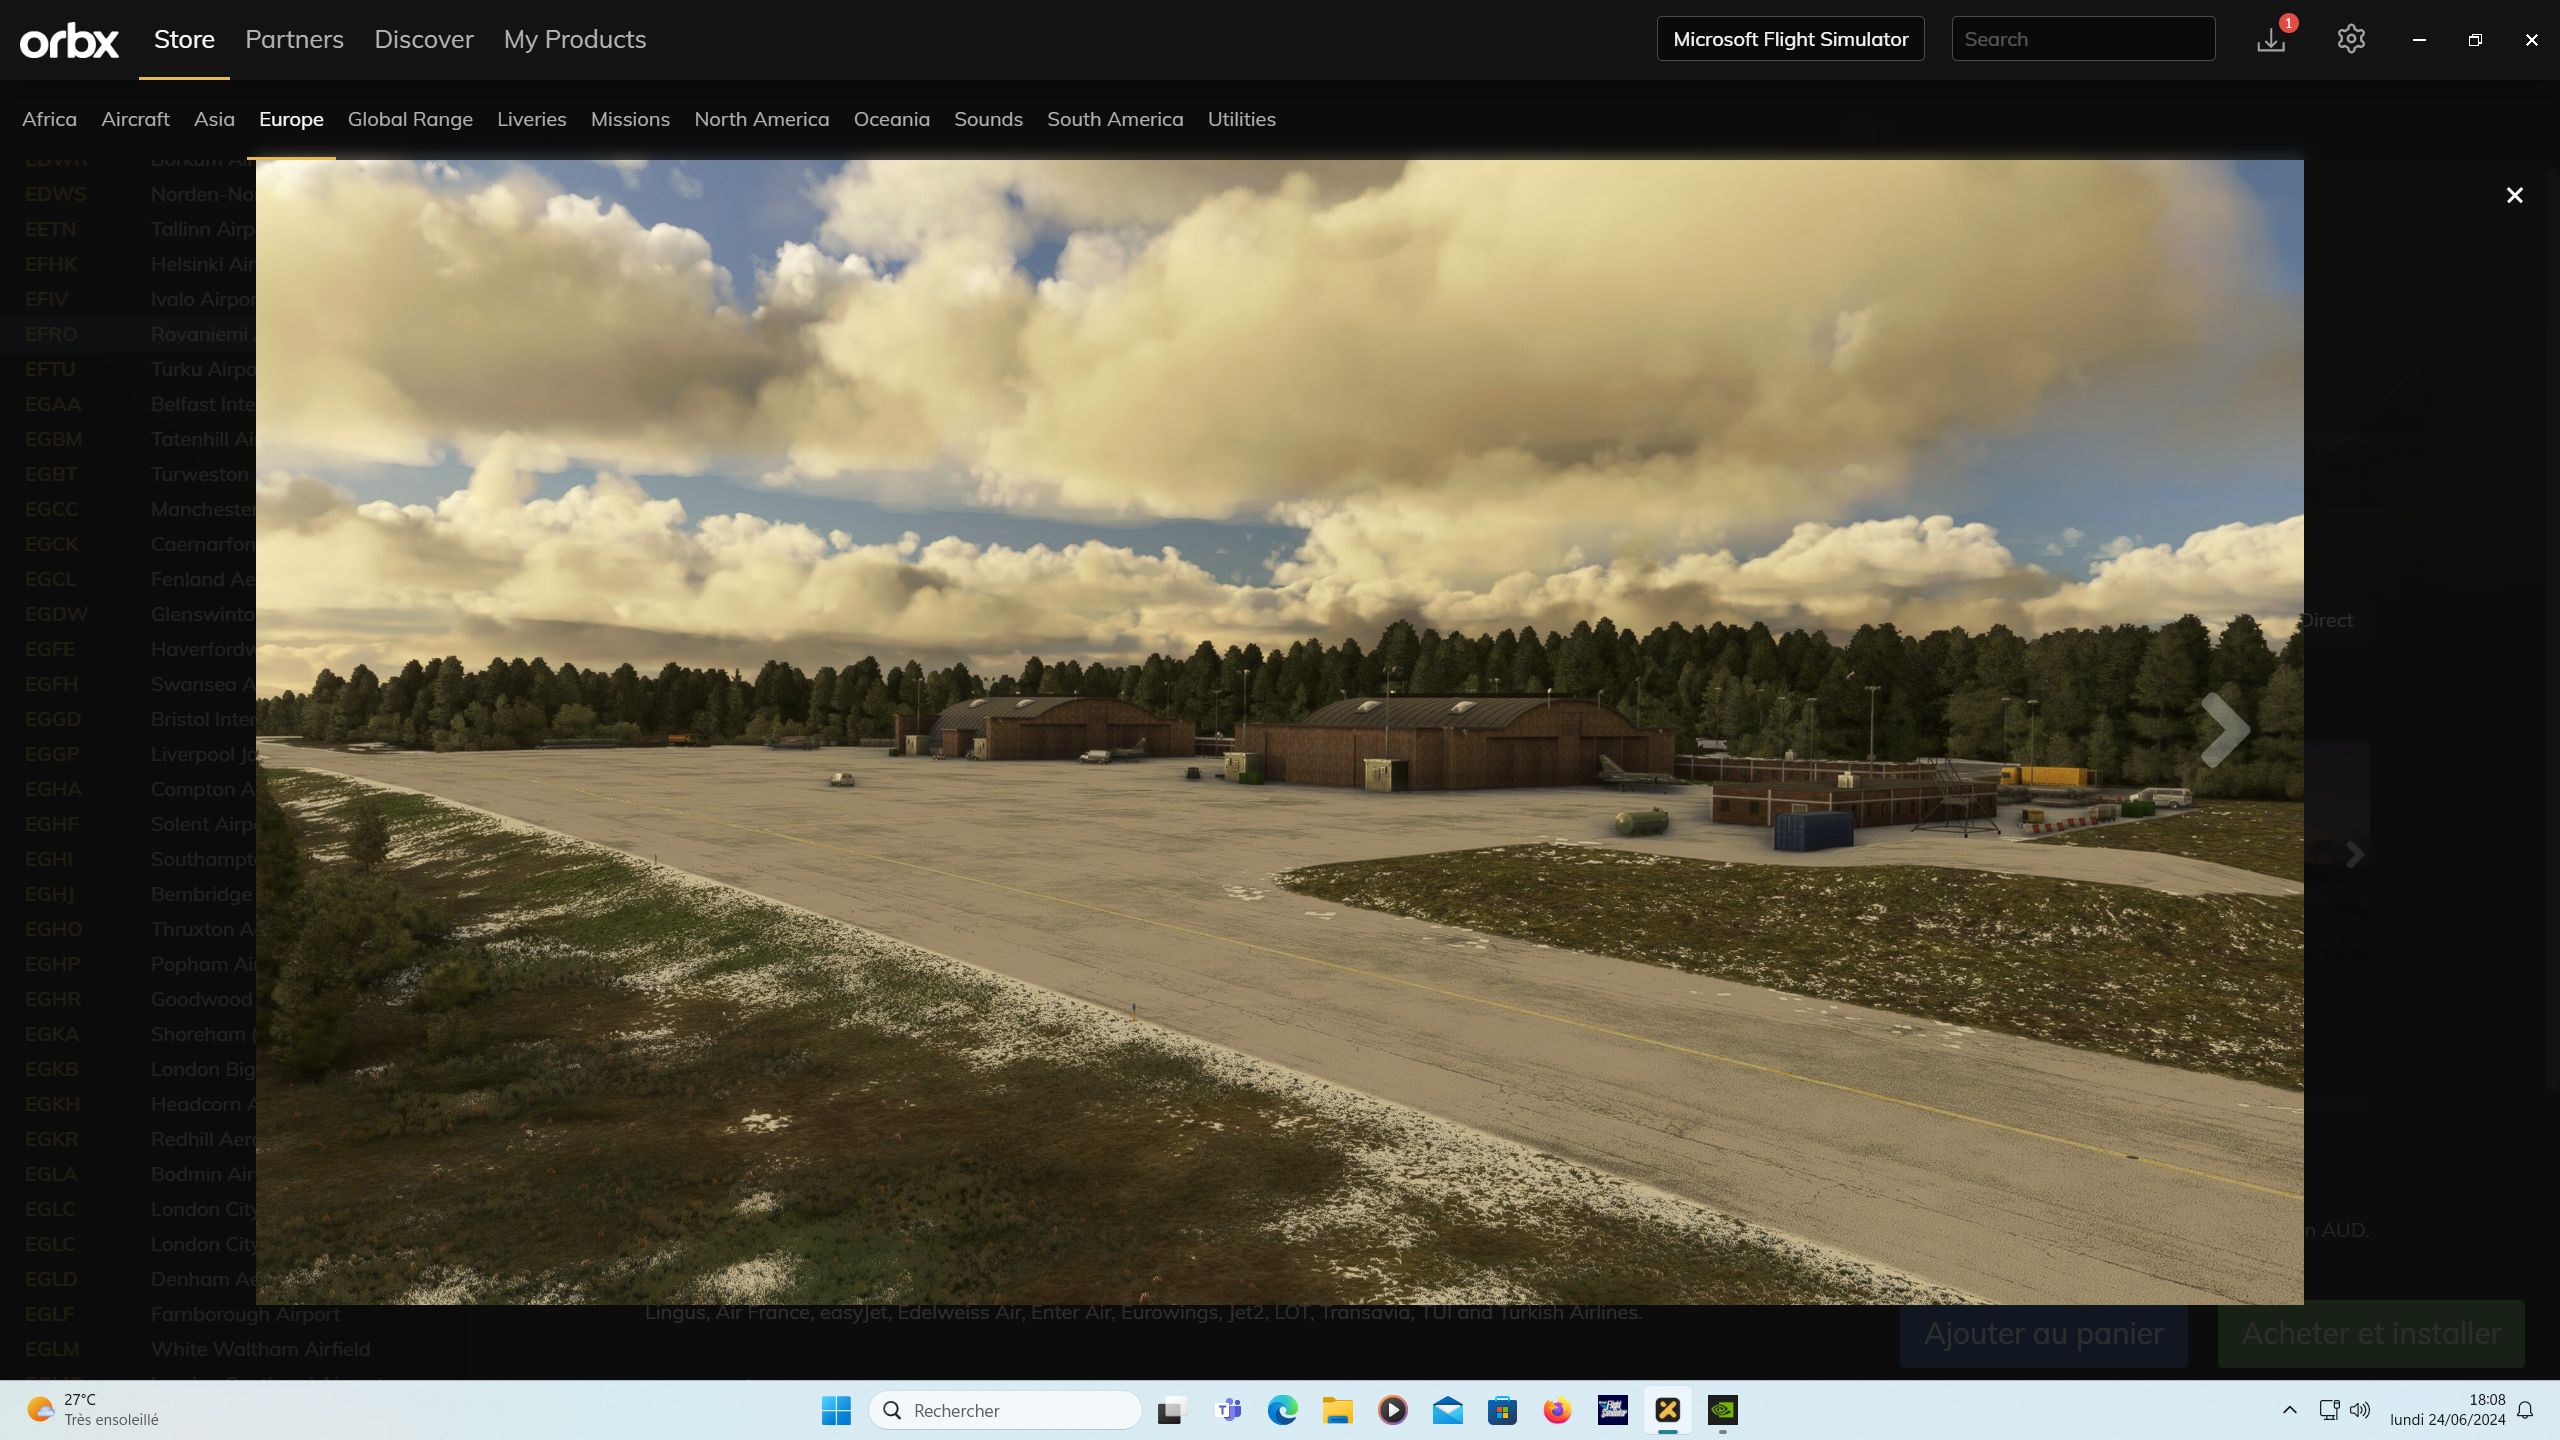
Task: Select White Waltham Airfield in the list
Action: point(260,1349)
